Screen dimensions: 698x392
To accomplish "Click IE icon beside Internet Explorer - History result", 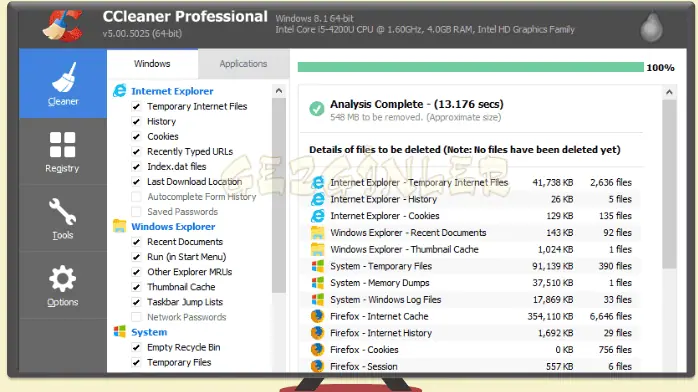I will 317,199.
